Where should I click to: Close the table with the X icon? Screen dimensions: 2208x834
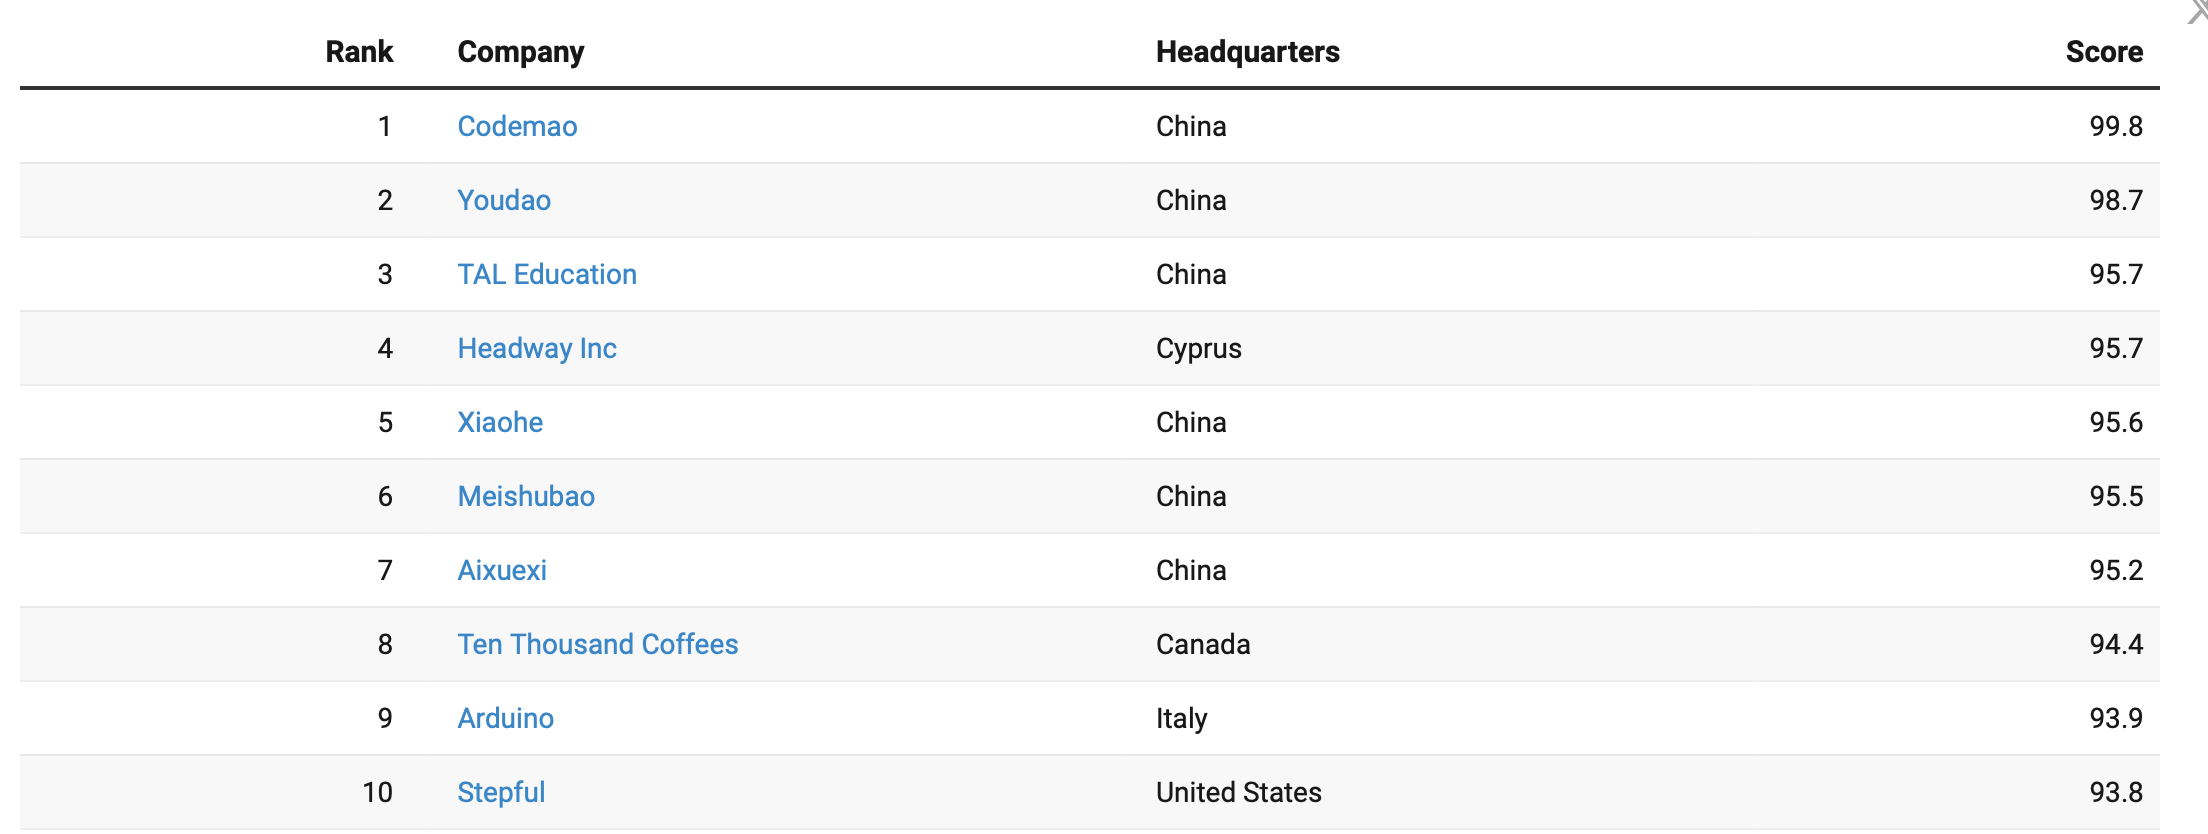[2197, 11]
